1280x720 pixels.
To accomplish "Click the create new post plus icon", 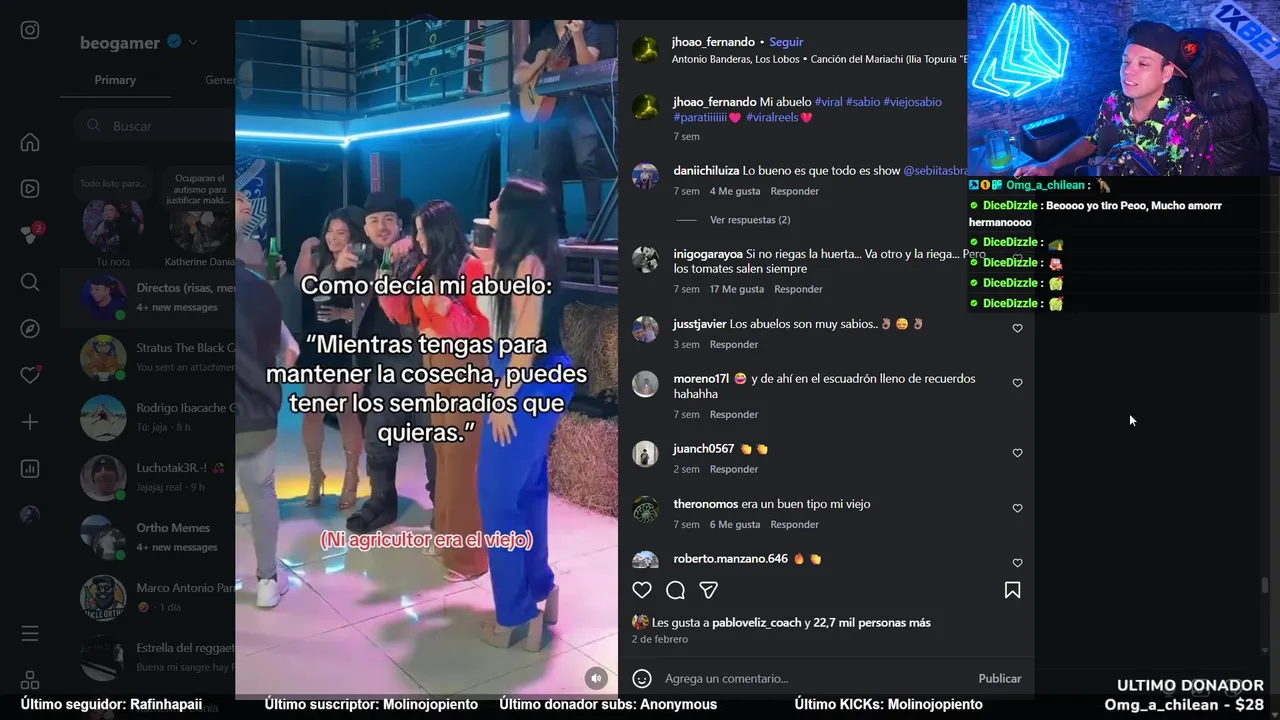I will (x=30, y=422).
